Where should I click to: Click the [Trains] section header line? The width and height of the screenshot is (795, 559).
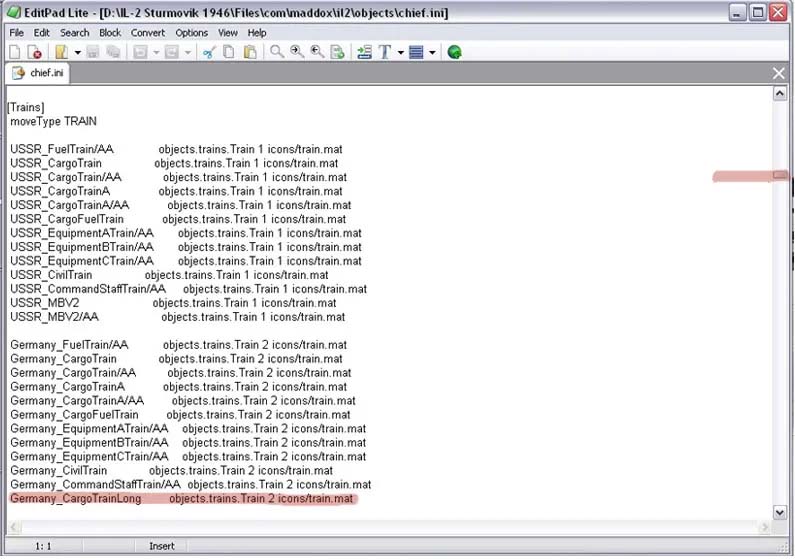[x=26, y=107]
